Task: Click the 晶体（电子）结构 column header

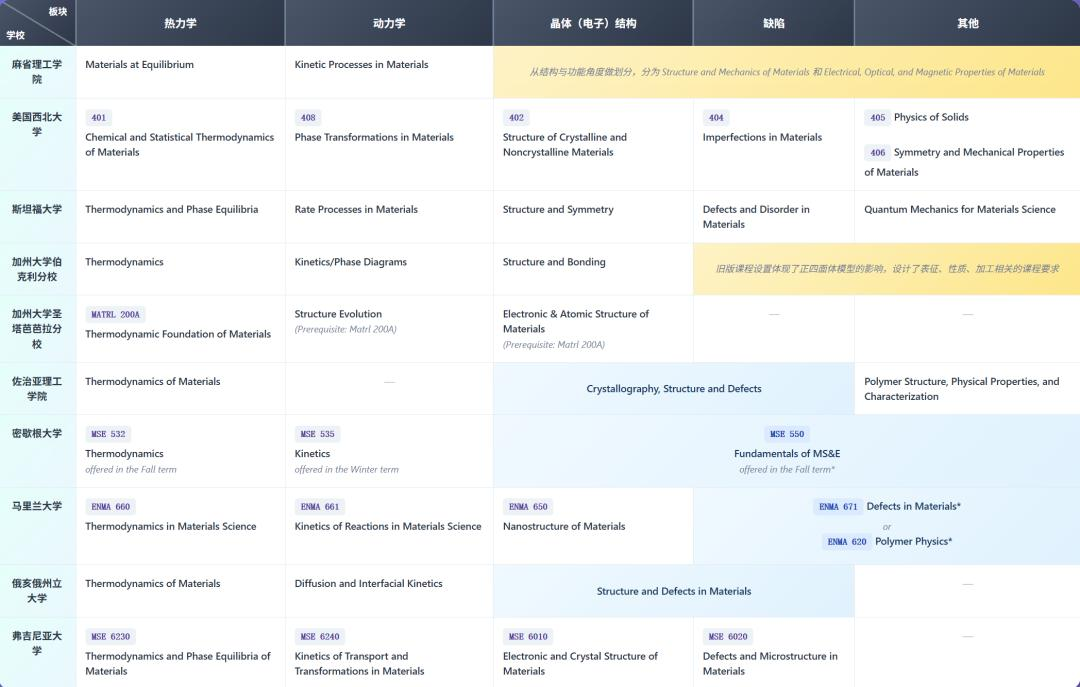Action: click(x=593, y=23)
